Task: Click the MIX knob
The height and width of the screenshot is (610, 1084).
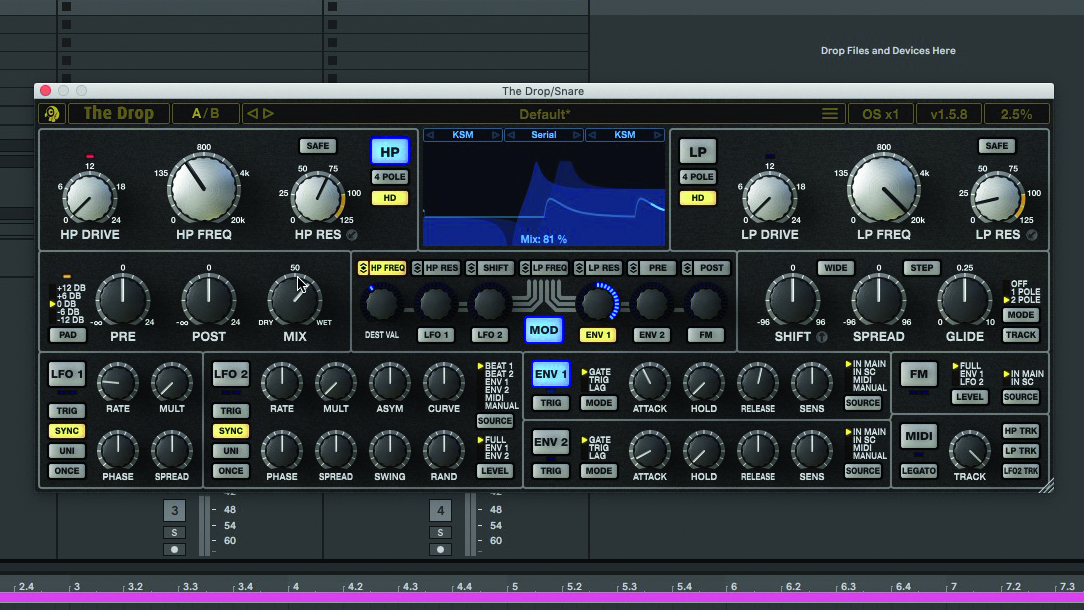Action: [x=295, y=300]
